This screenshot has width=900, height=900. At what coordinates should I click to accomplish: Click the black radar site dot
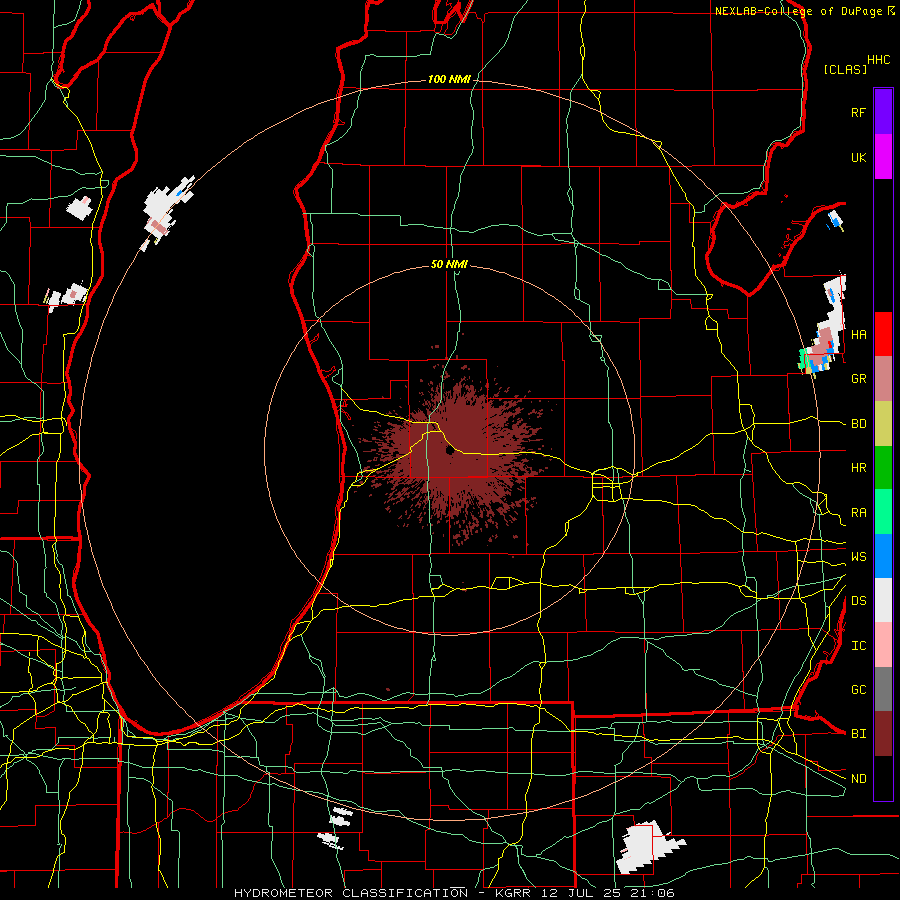(x=450, y=451)
